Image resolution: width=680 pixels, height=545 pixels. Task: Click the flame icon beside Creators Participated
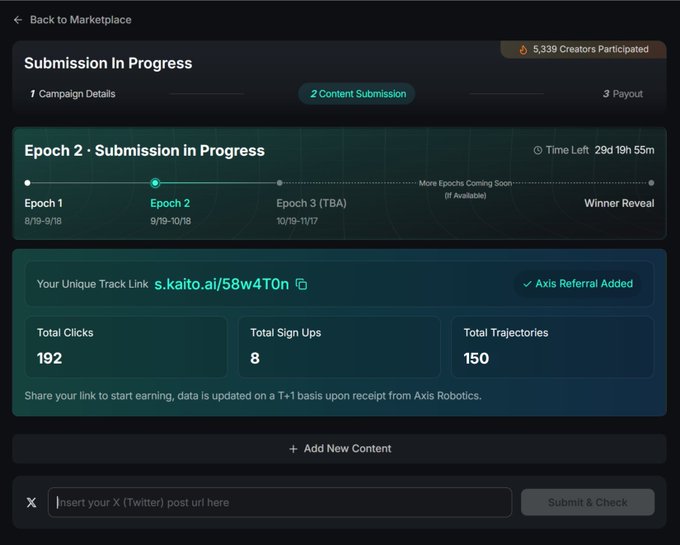[x=523, y=49]
